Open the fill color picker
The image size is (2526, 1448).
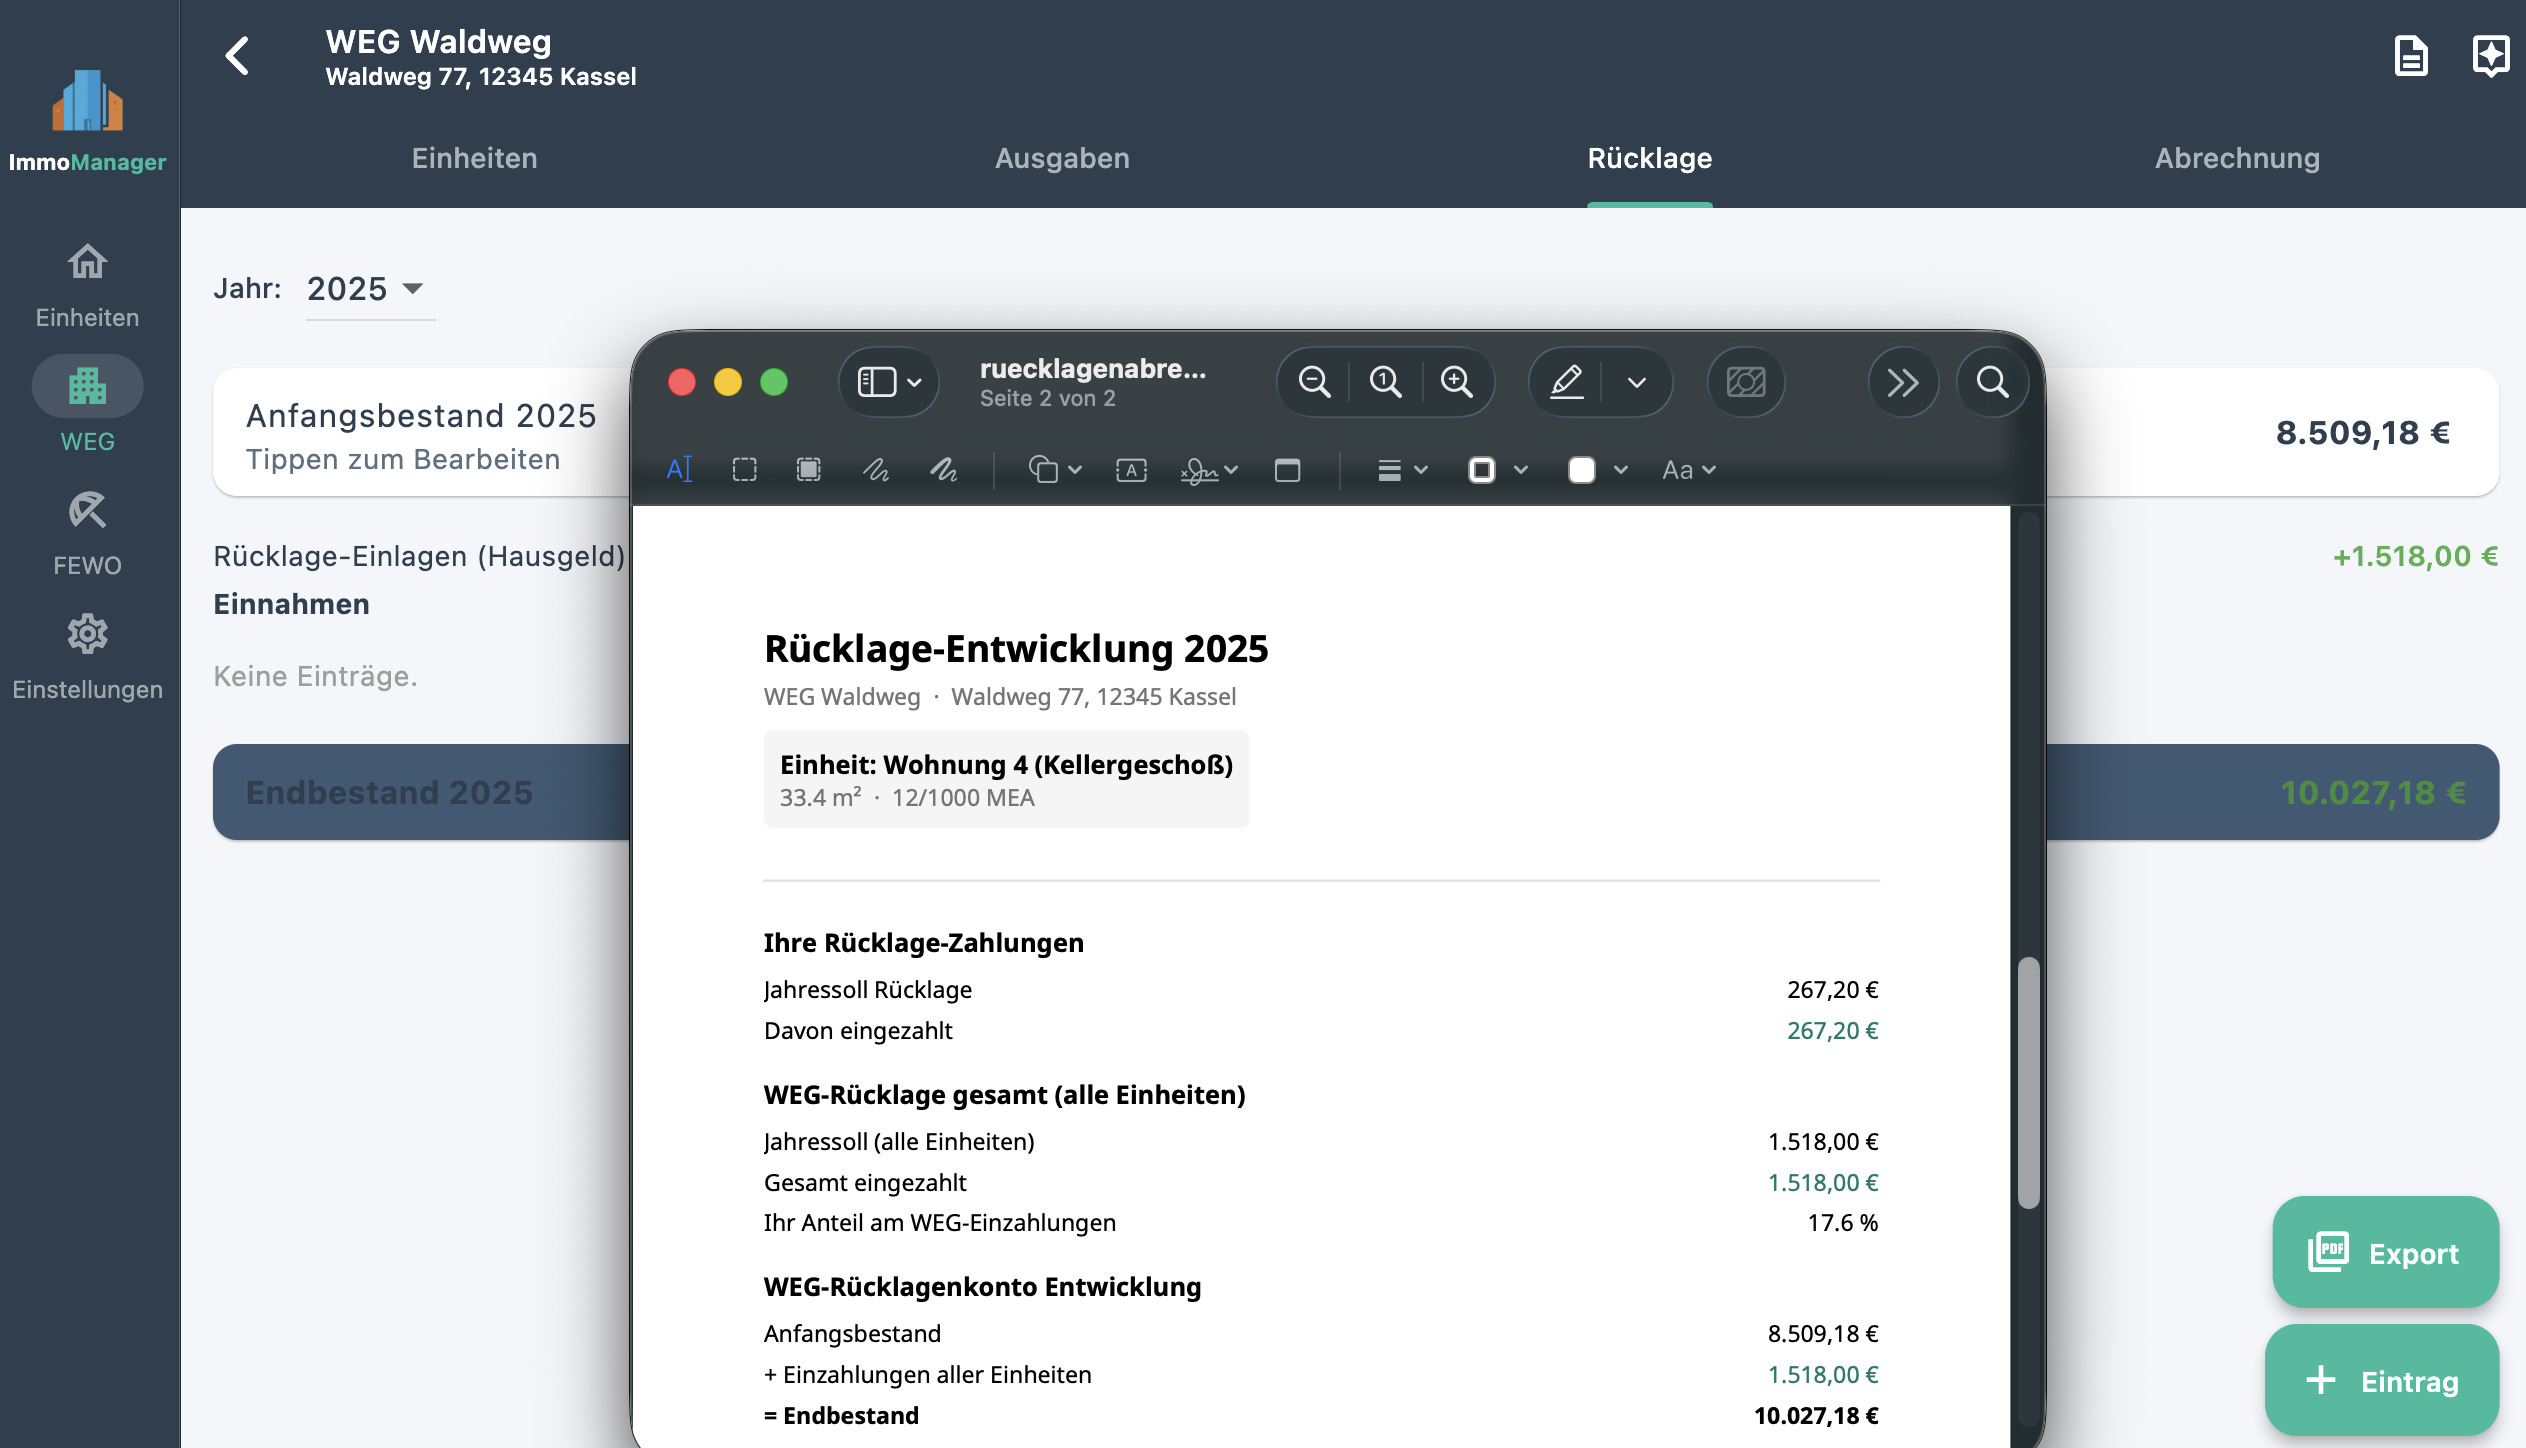point(1597,469)
